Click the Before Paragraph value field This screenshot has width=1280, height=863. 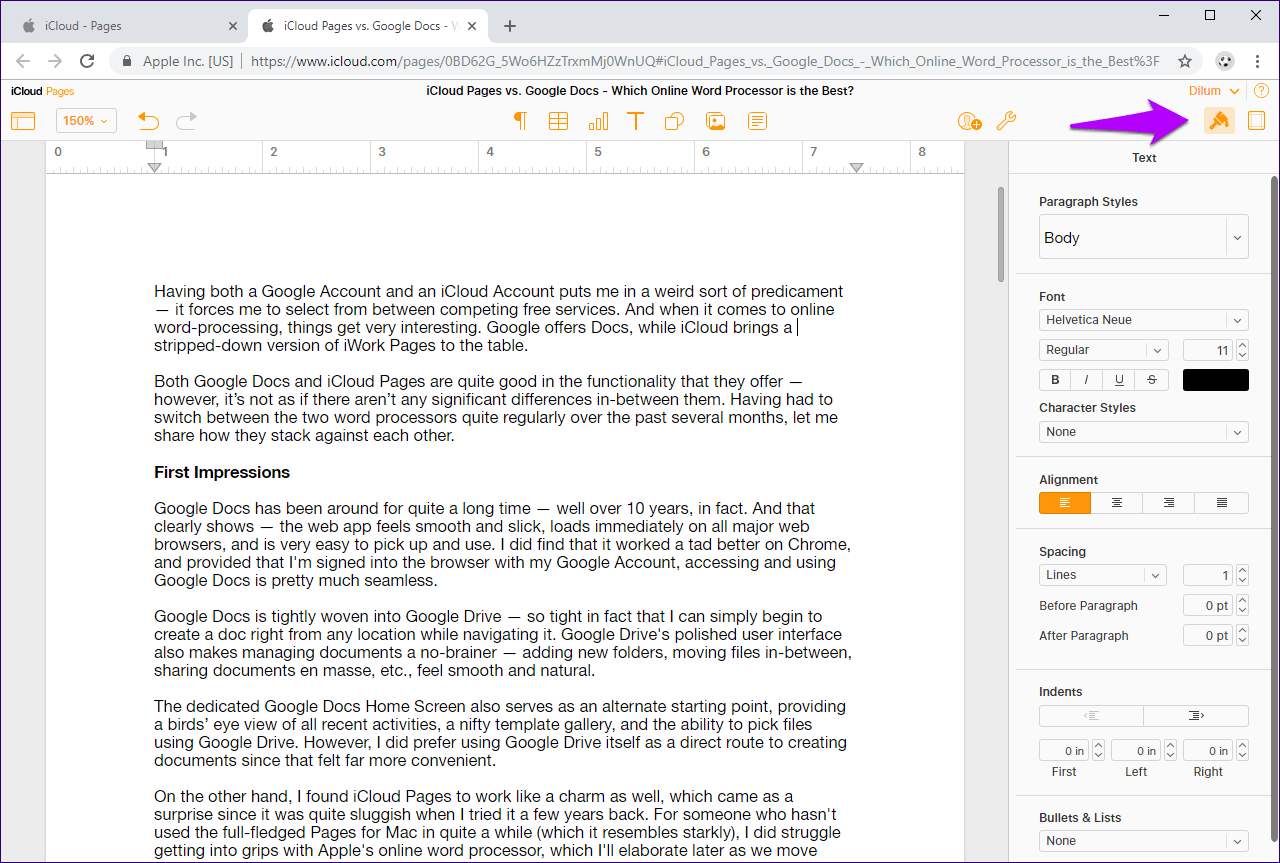coord(1208,605)
